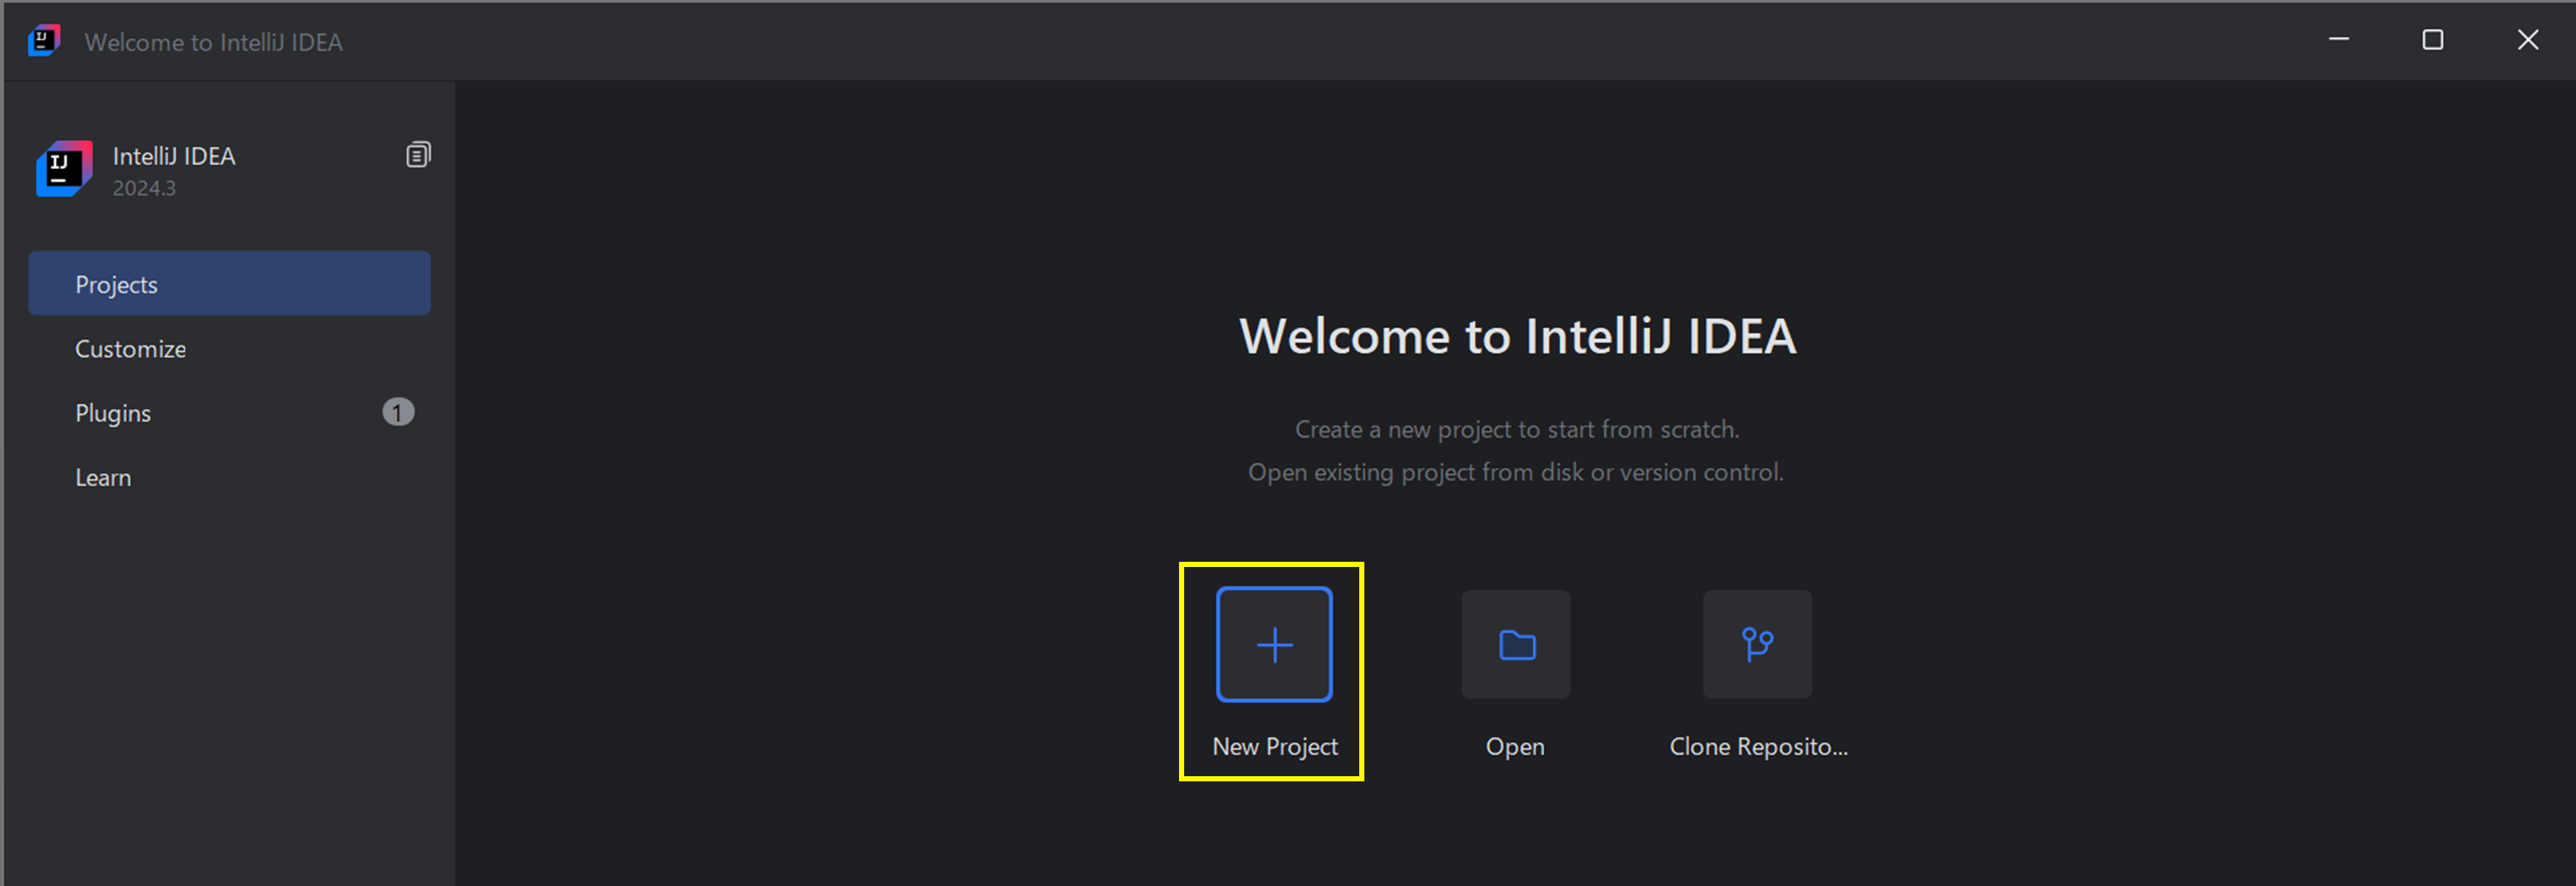
Task: Click the "Clone Reposito..." label
Action: click(1758, 747)
